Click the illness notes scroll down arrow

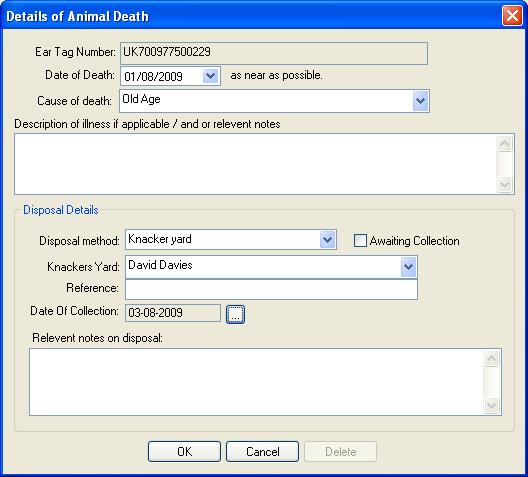point(504,184)
